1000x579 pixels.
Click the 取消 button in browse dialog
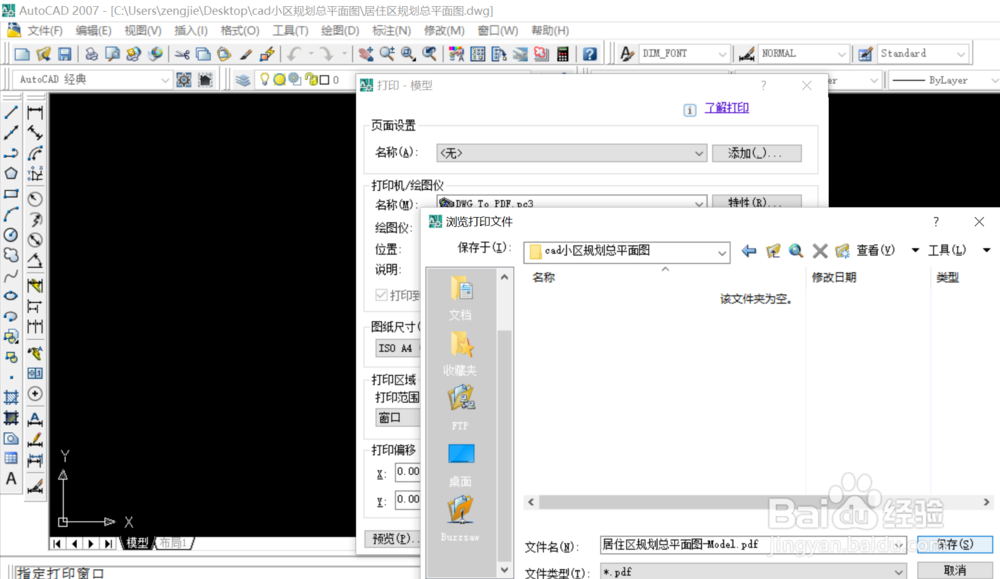(x=955, y=571)
